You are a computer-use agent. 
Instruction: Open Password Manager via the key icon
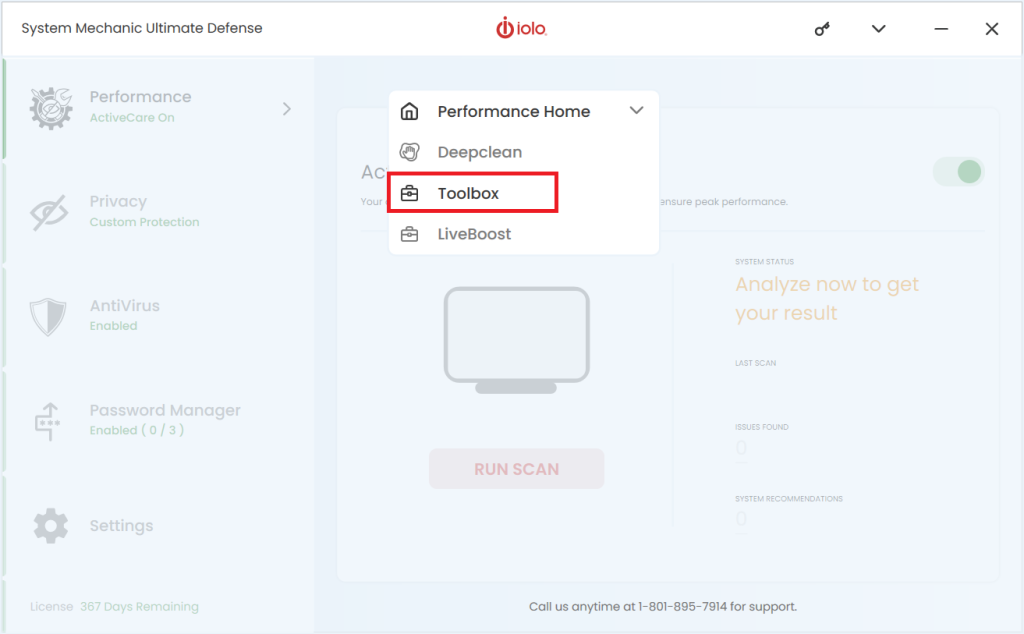(x=49, y=419)
